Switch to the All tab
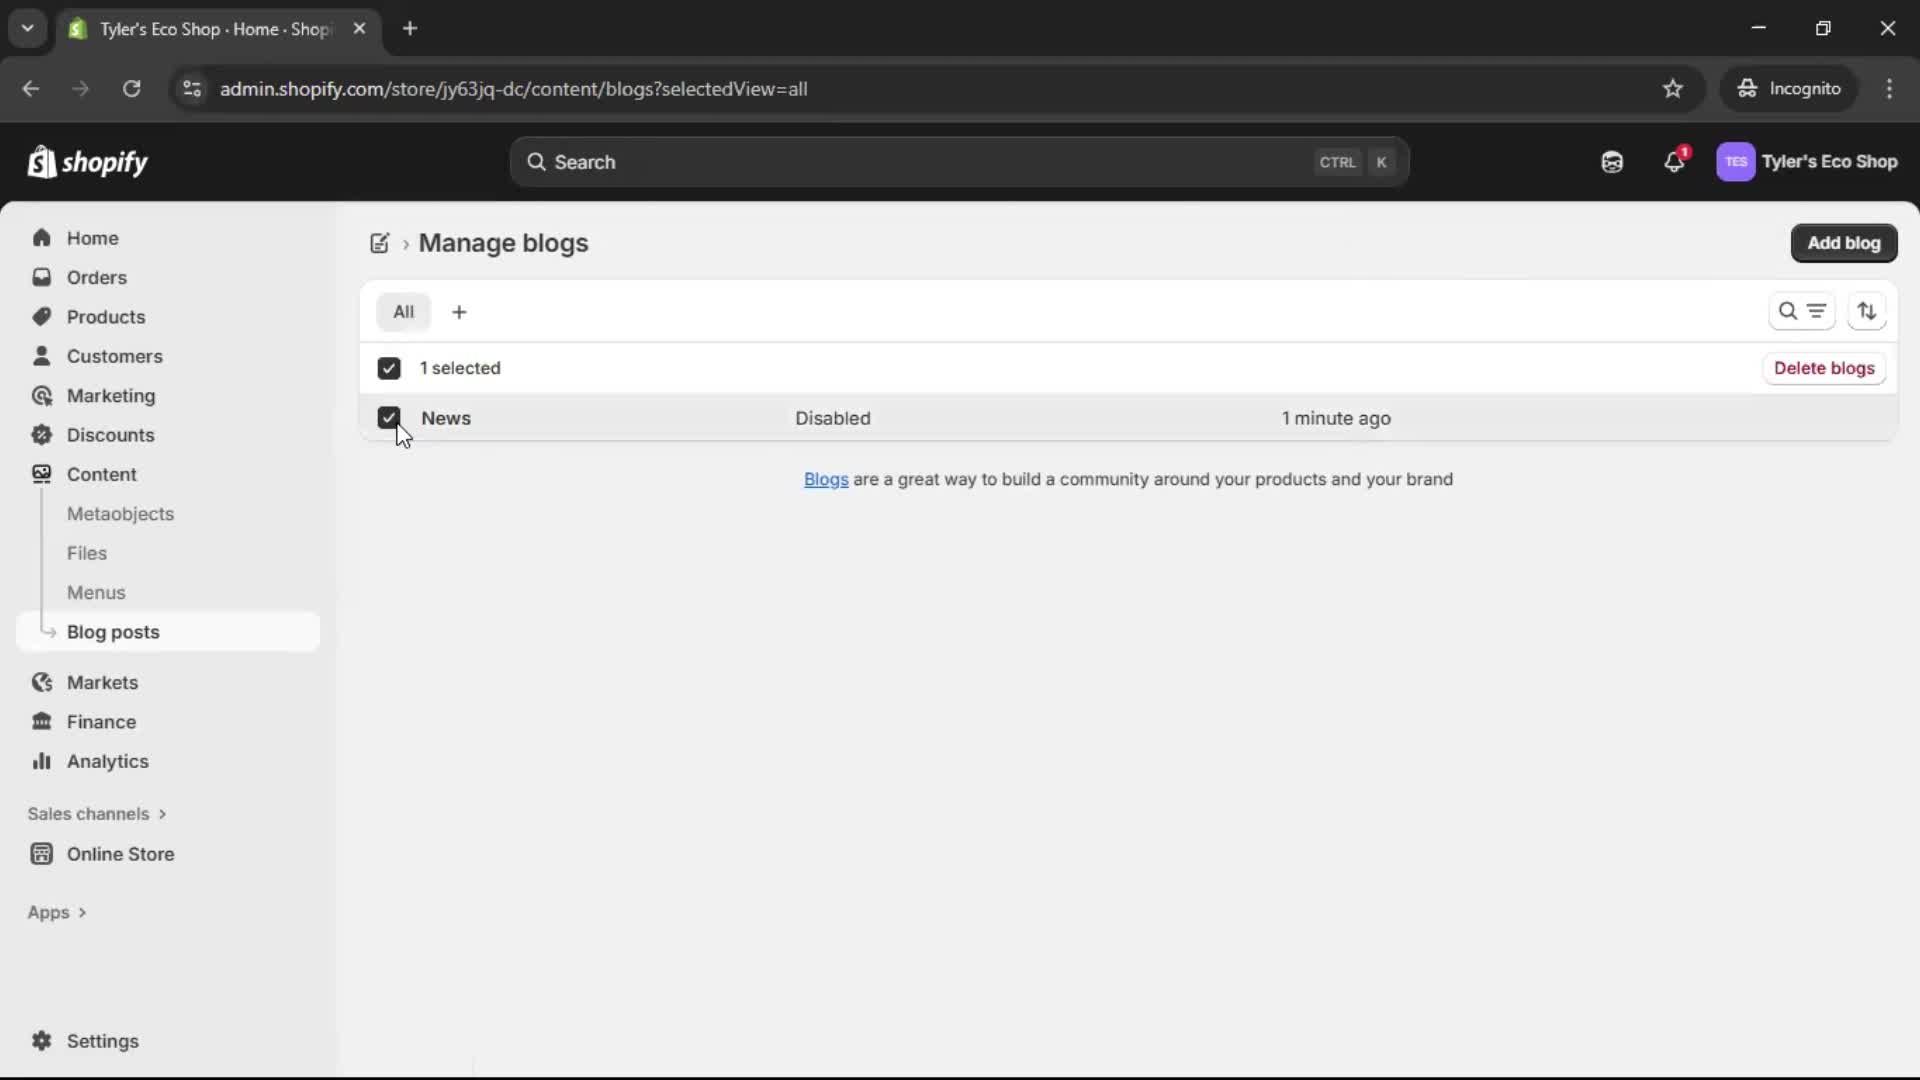This screenshot has width=1920, height=1080. coord(403,311)
